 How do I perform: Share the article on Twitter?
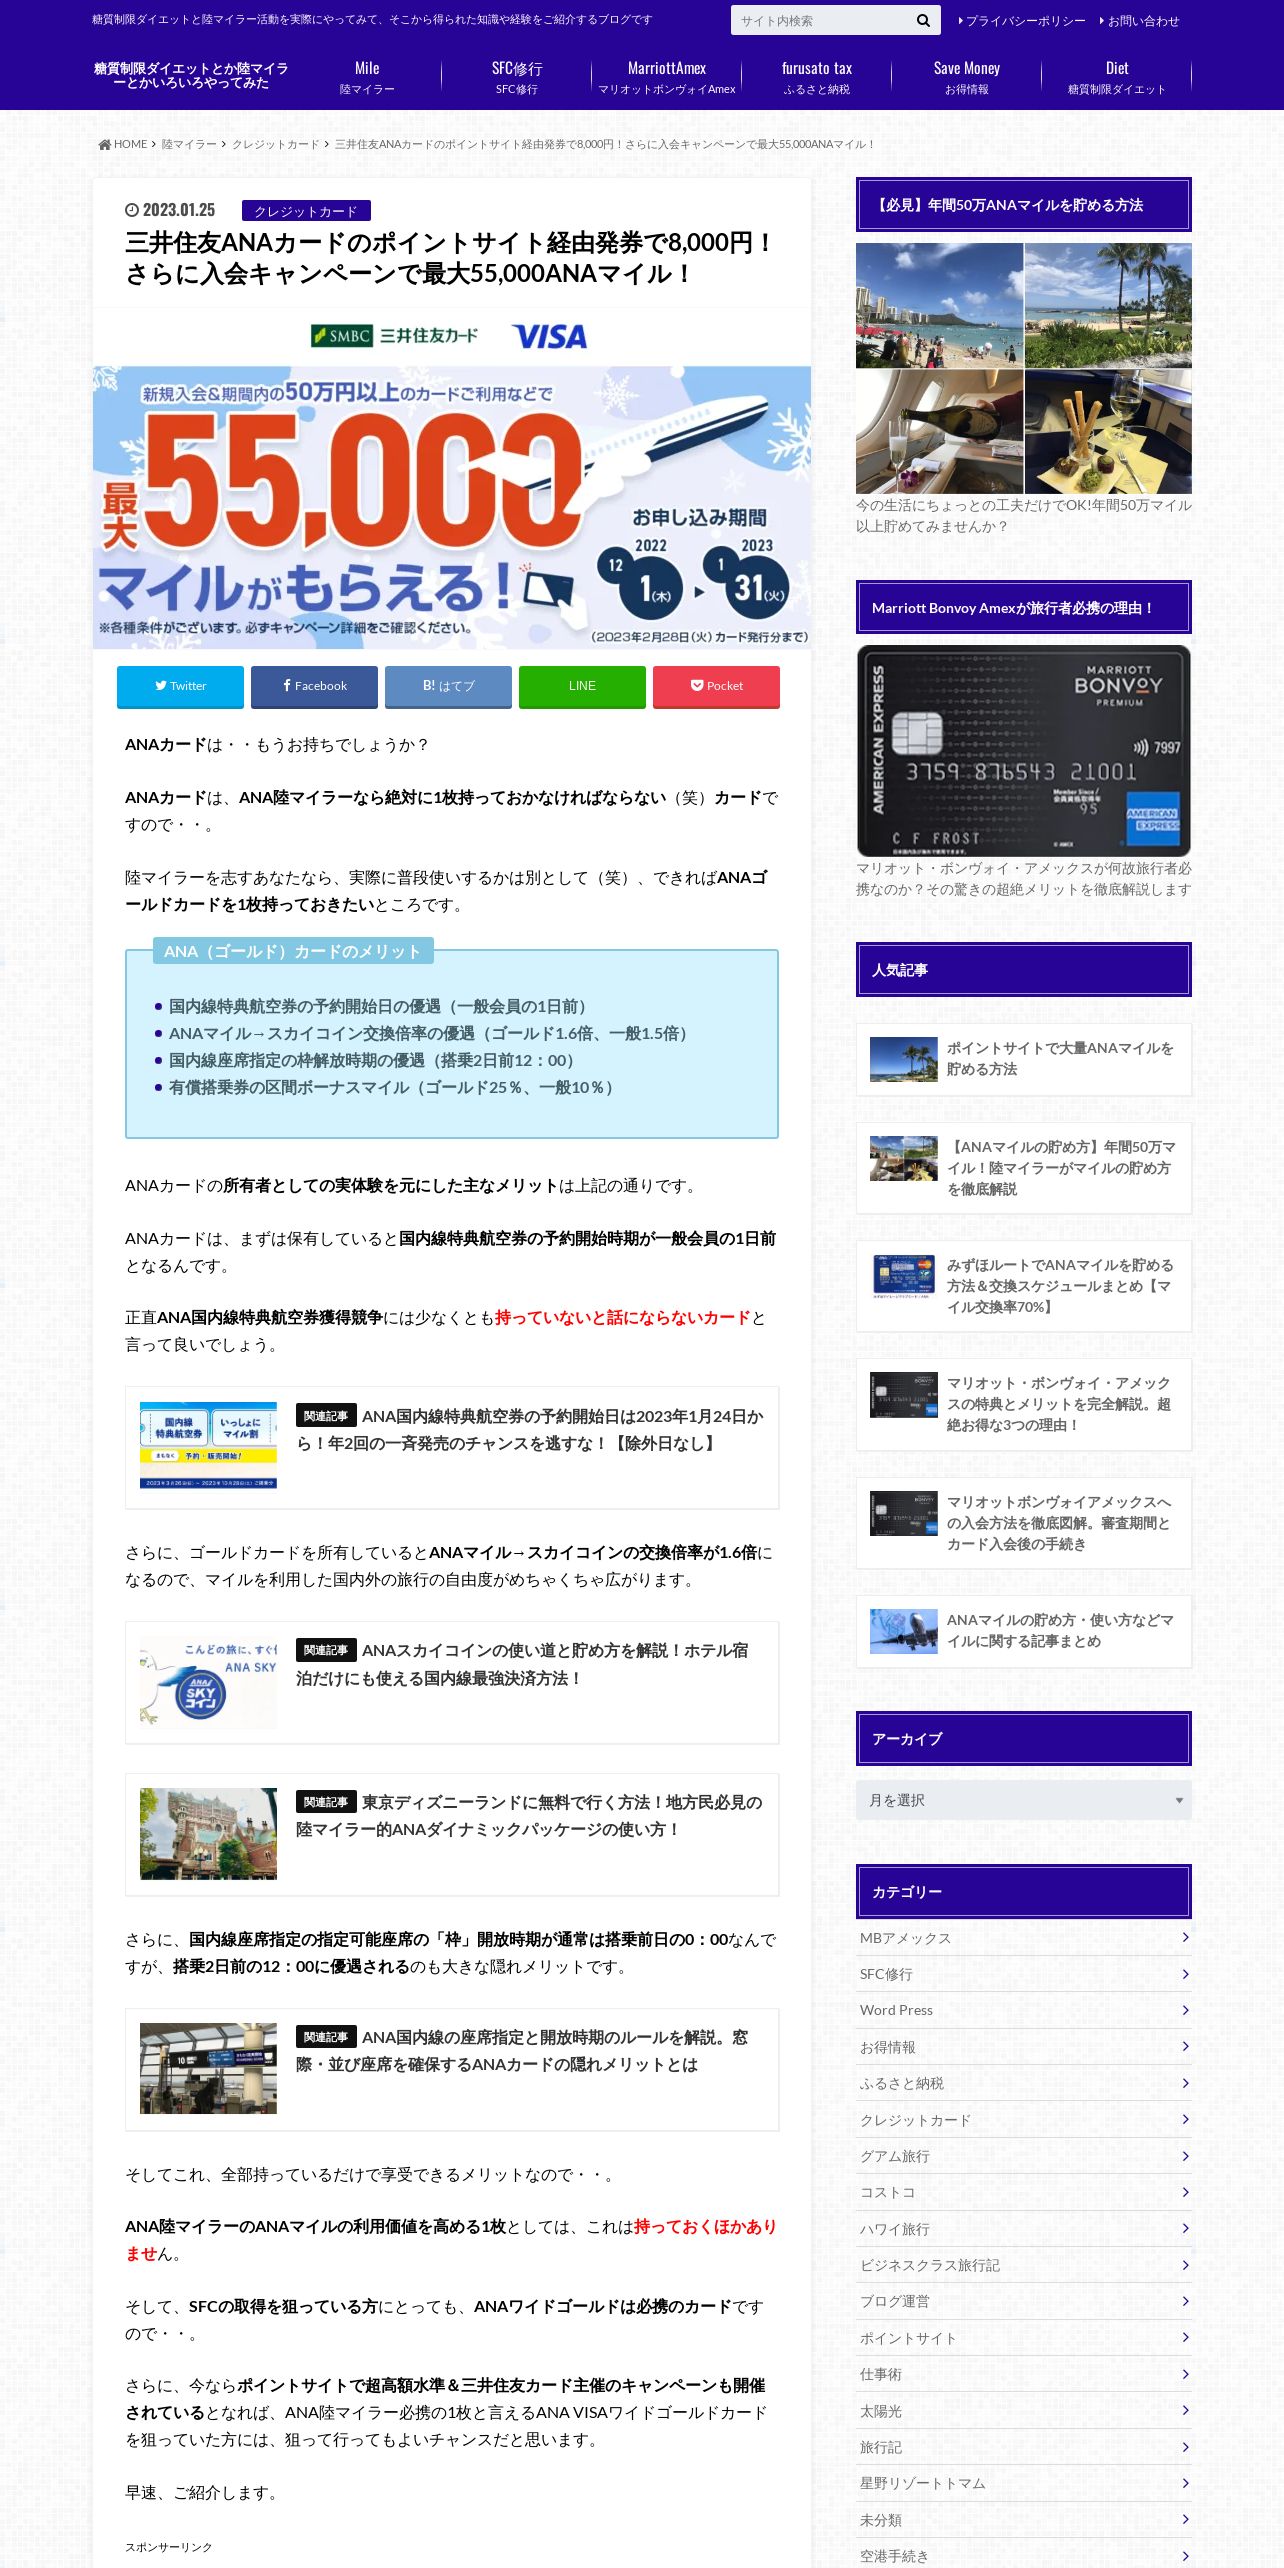pyautogui.click(x=180, y=686)
